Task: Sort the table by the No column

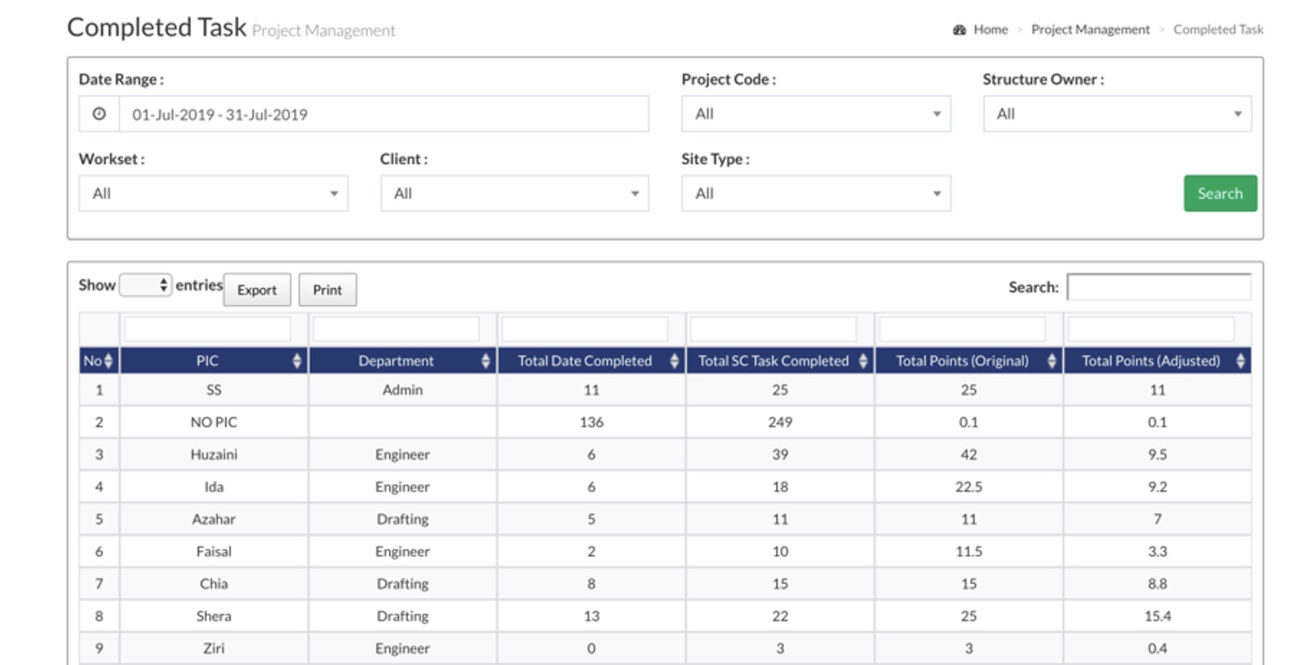Action: tap(109, 361)
